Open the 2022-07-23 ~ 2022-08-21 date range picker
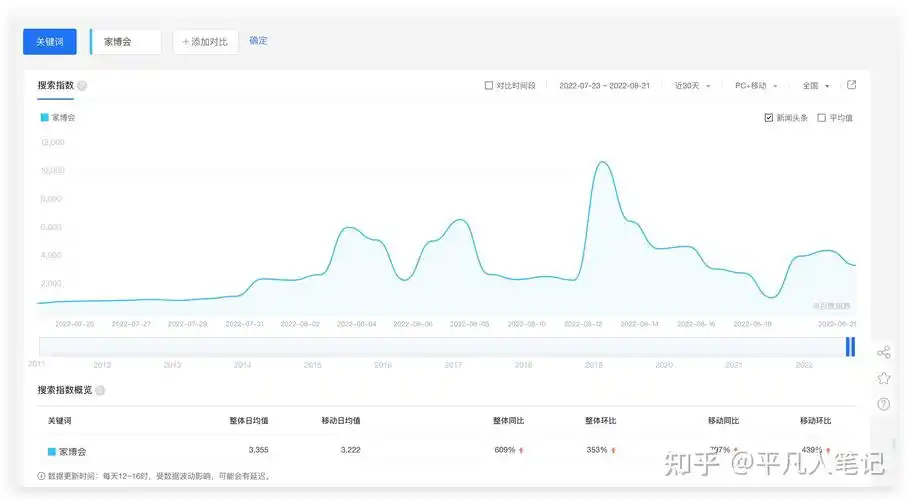Screen dimensions: 908x500 coord(604,85)
